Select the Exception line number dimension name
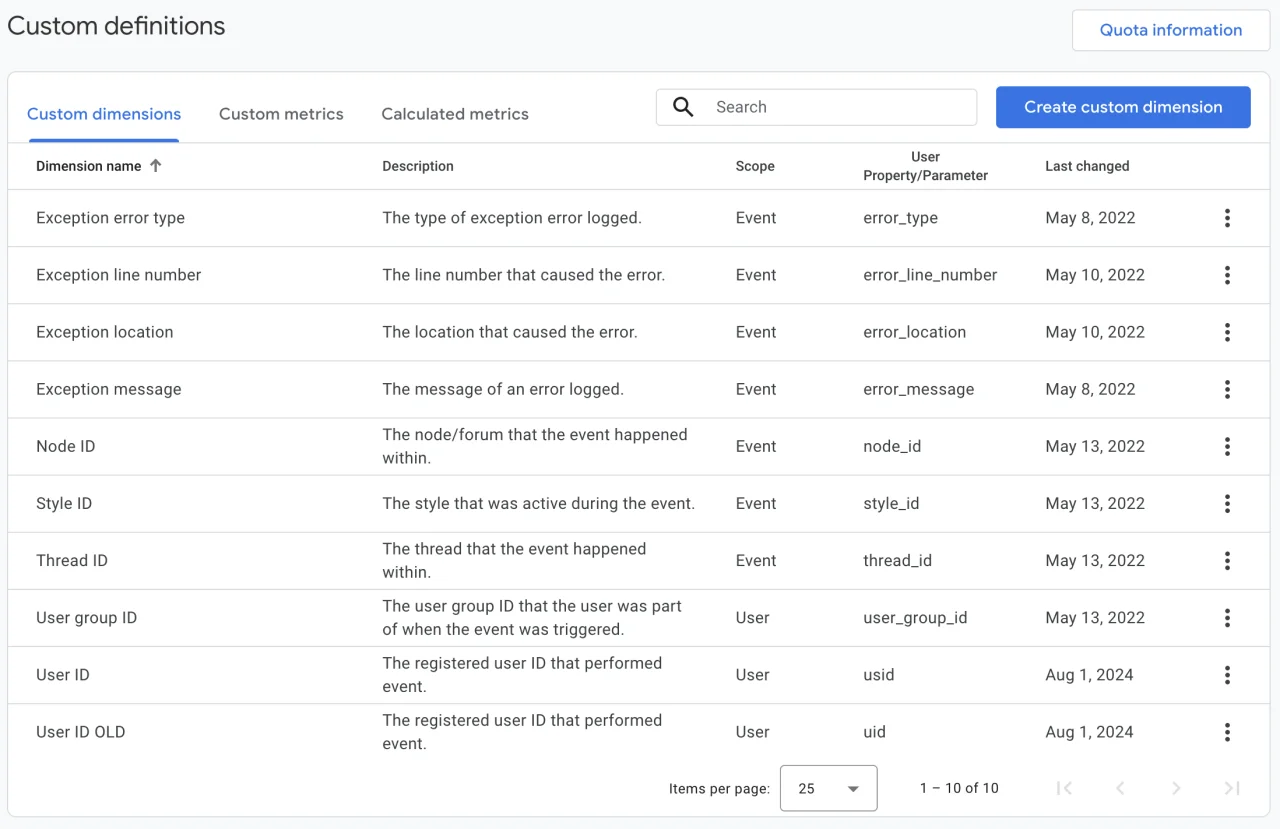1280x829 pixels. pyautogui.click(x=118, y=275)
